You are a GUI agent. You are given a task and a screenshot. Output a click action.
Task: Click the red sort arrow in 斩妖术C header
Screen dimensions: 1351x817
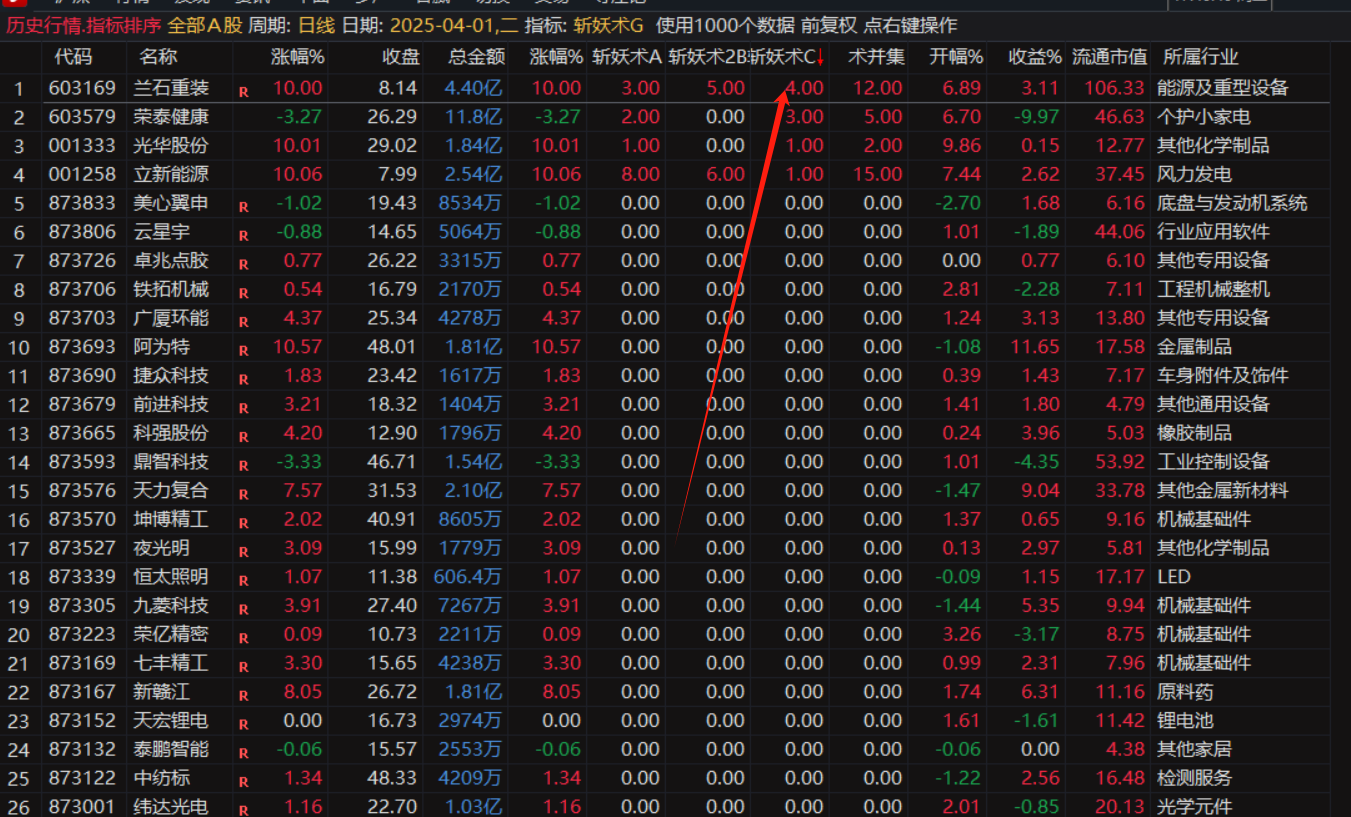coord(820,57)
